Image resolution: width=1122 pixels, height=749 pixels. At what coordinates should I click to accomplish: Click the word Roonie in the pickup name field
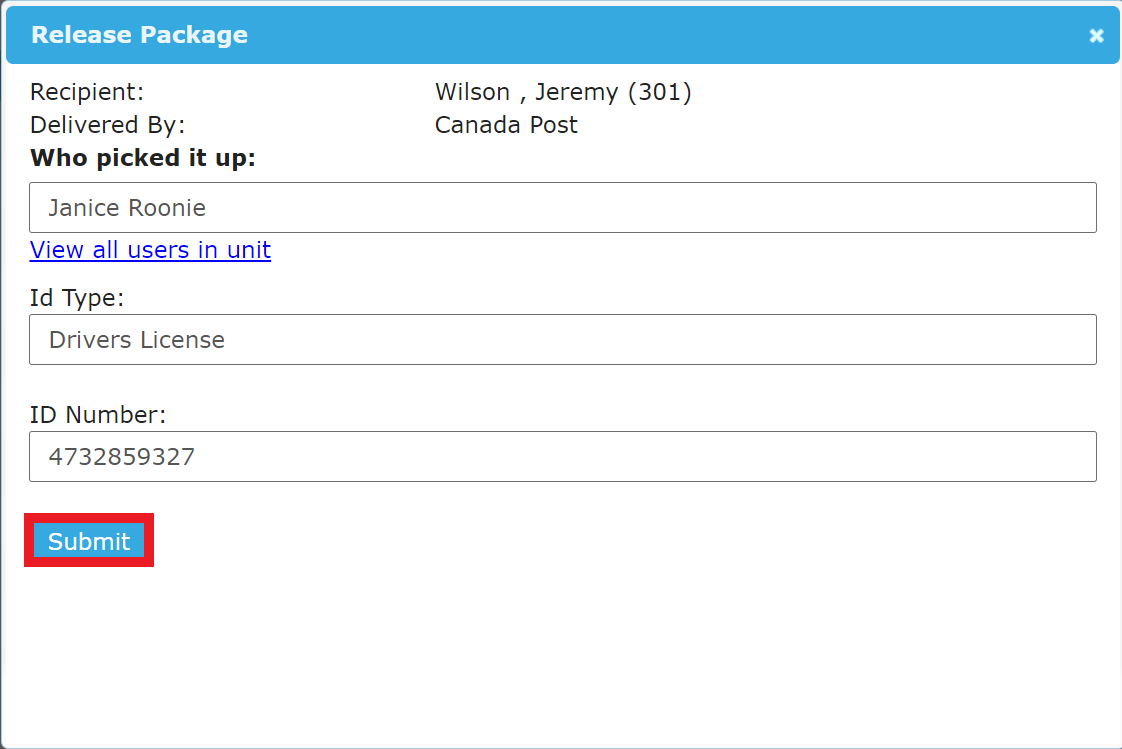tap(169, 207)
